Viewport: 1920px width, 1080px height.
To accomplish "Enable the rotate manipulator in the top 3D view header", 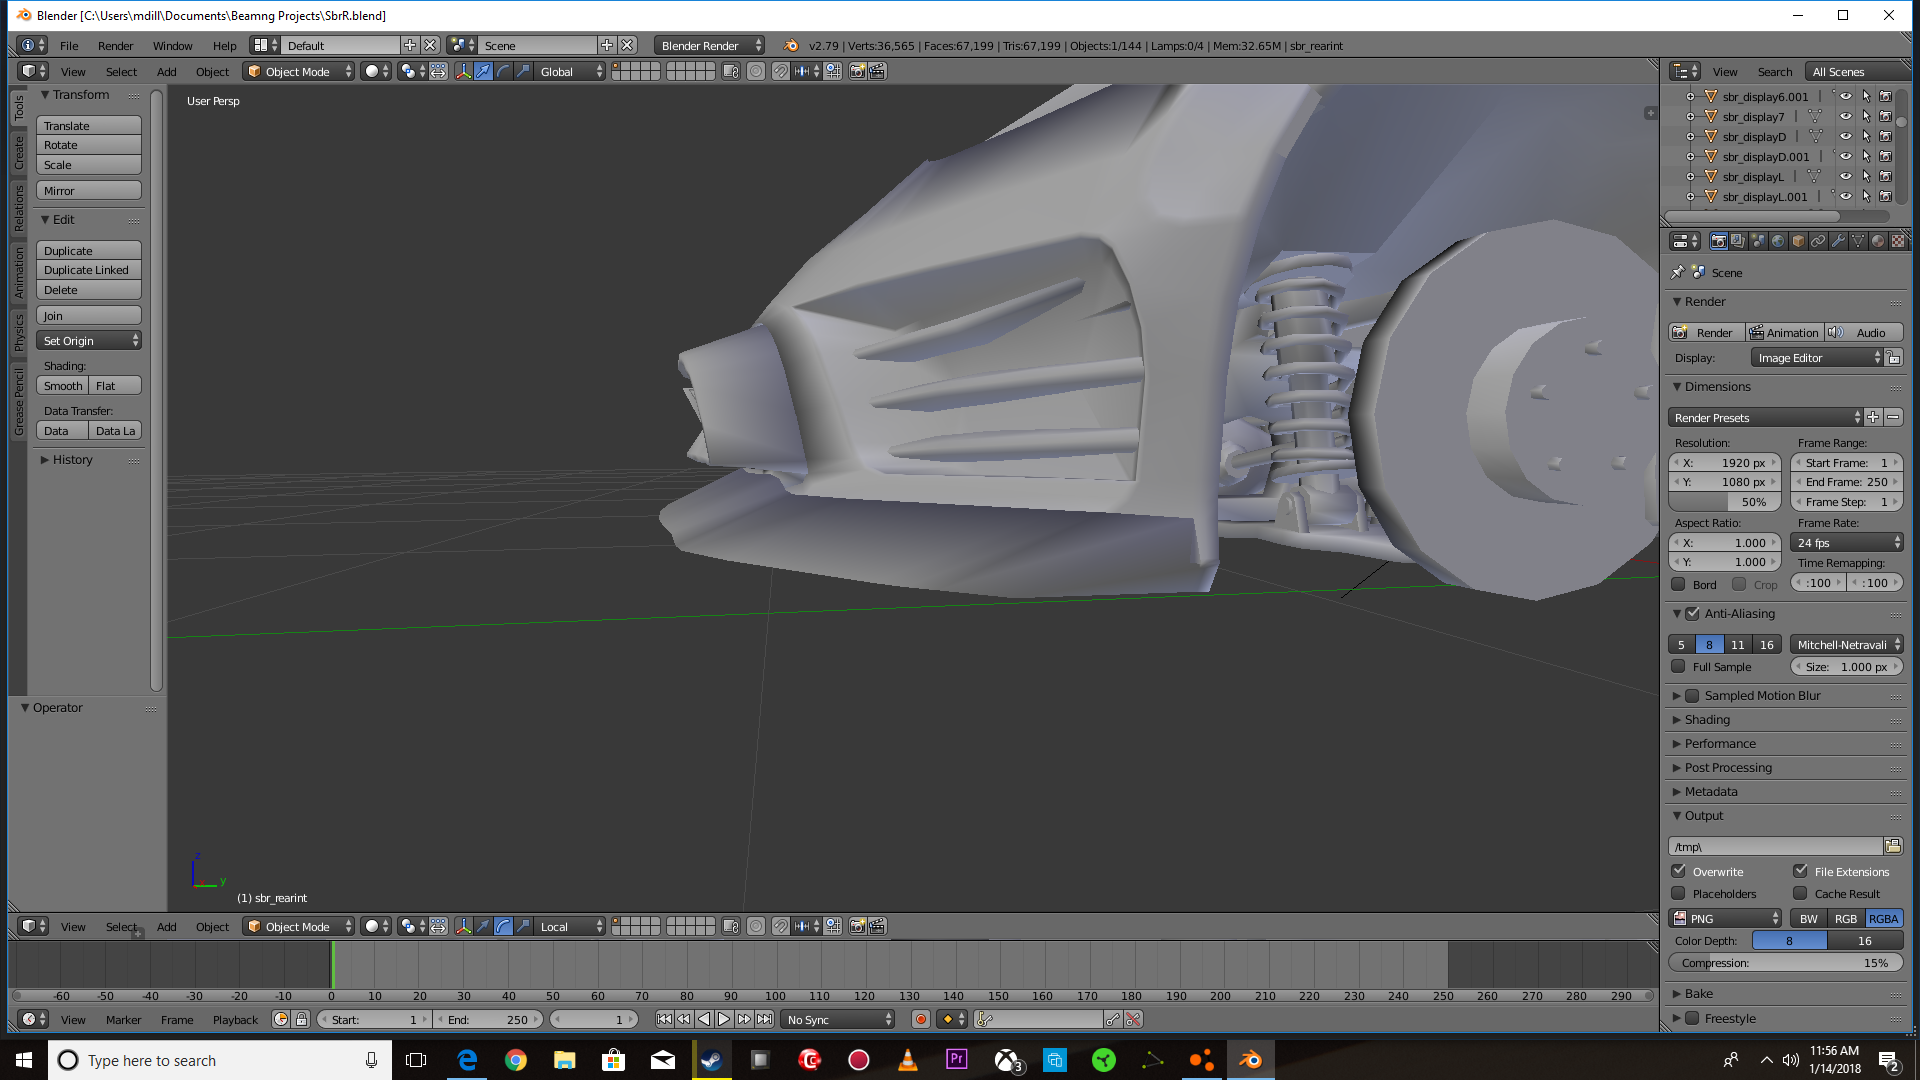I will point(503,72).
